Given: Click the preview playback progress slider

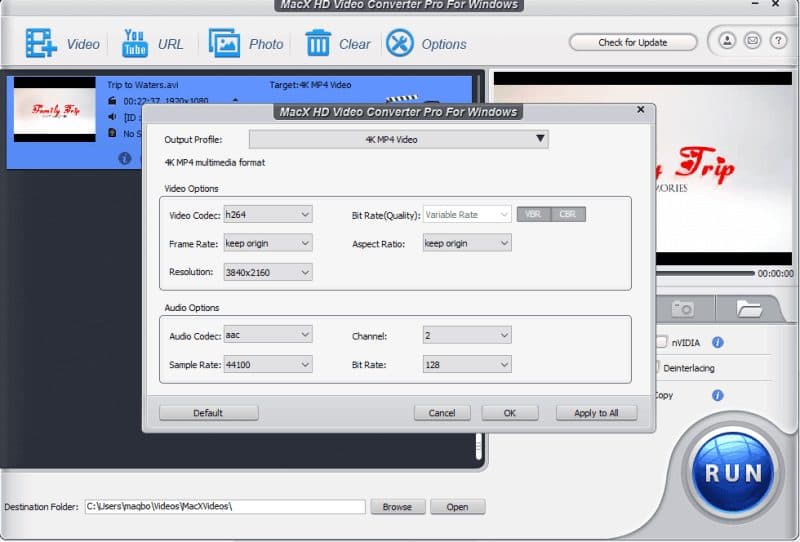Looking at the screenshot, I should click(x=705, y=274).
